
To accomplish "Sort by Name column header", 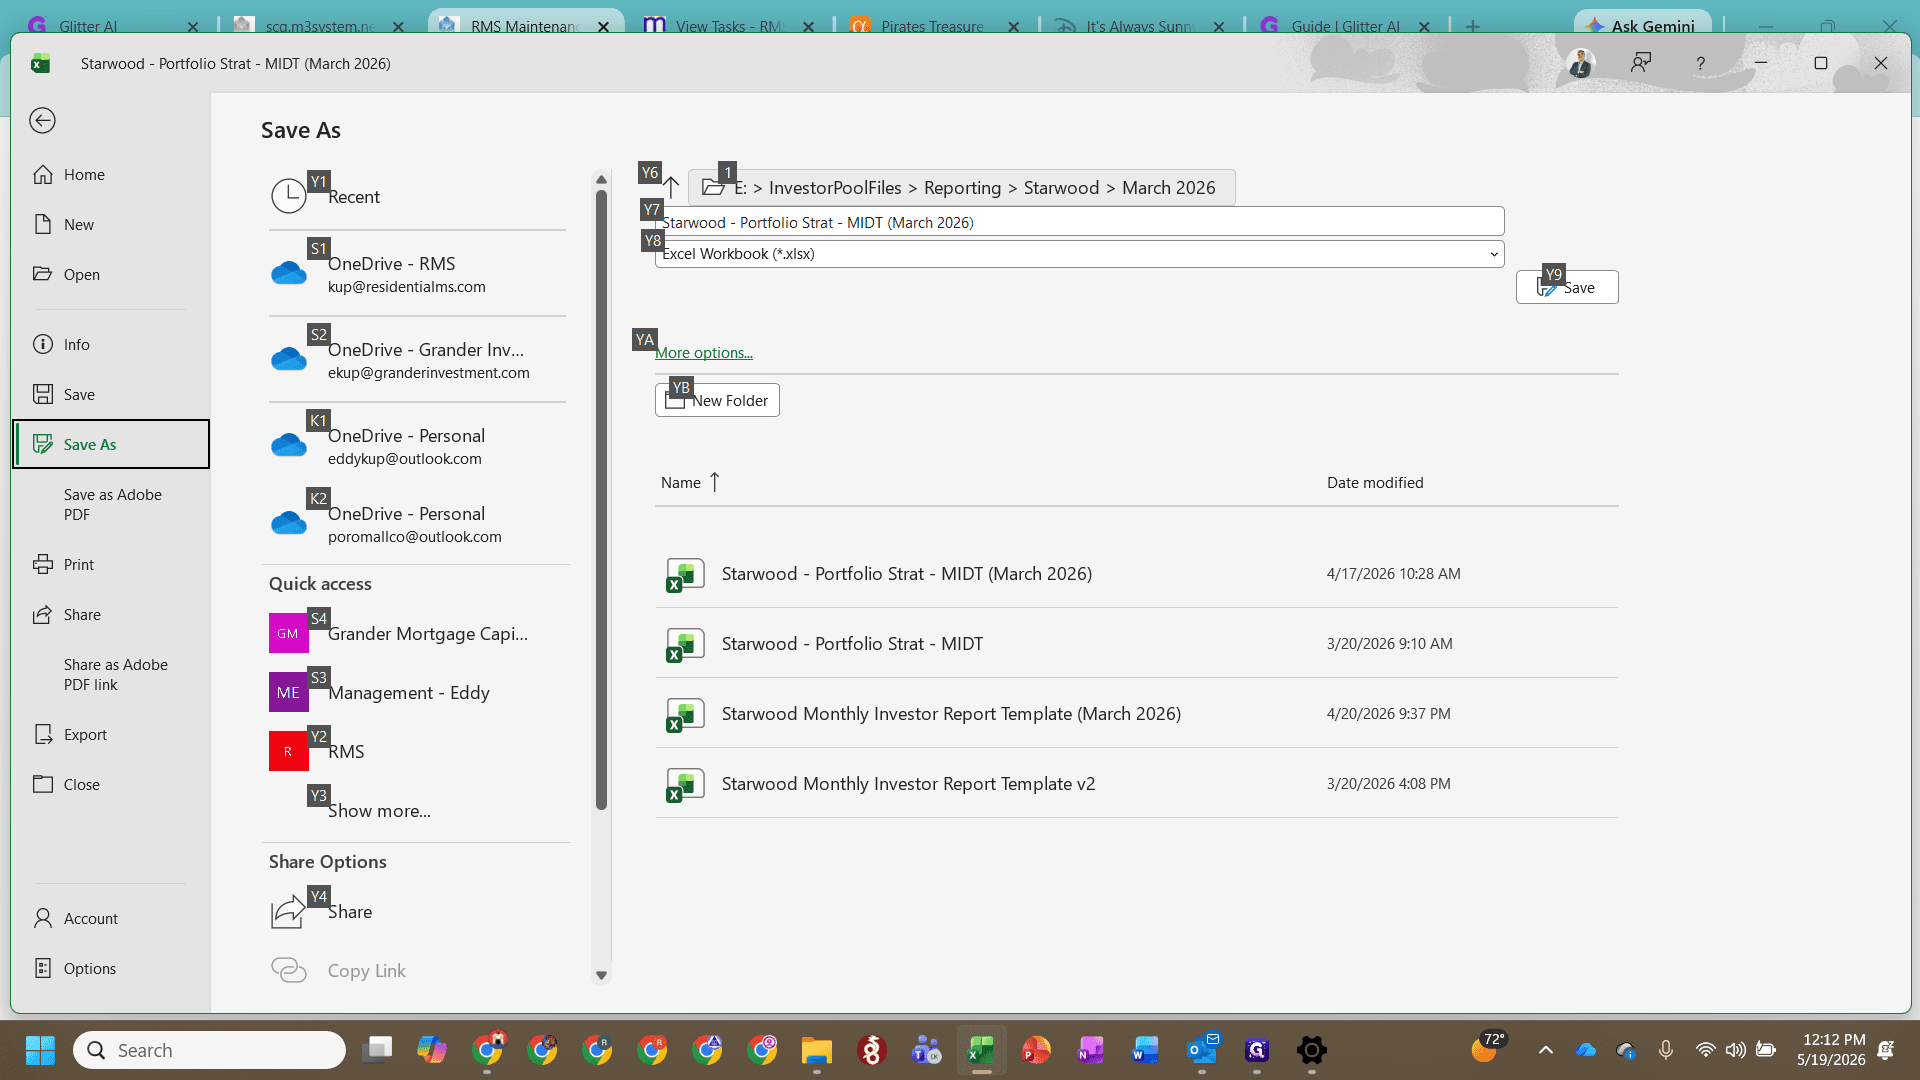I will coord(690,482).
